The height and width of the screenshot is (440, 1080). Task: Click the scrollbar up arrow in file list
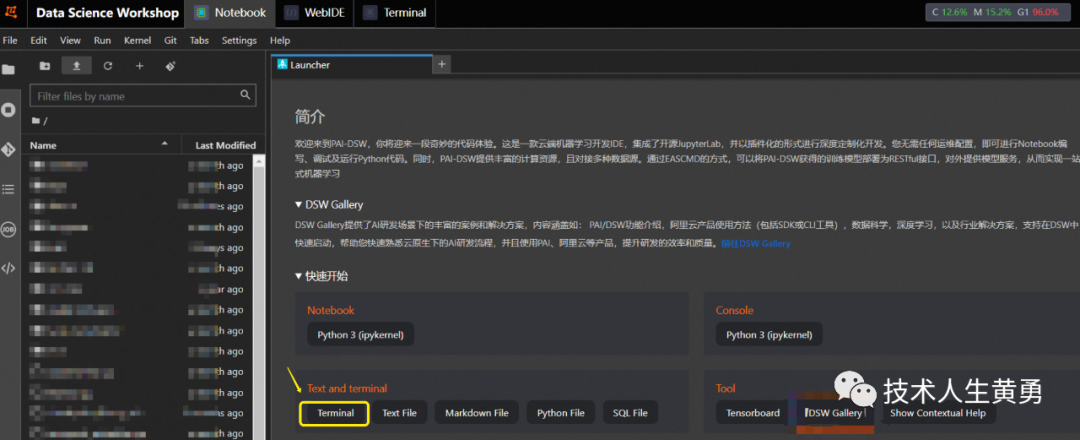259,163
